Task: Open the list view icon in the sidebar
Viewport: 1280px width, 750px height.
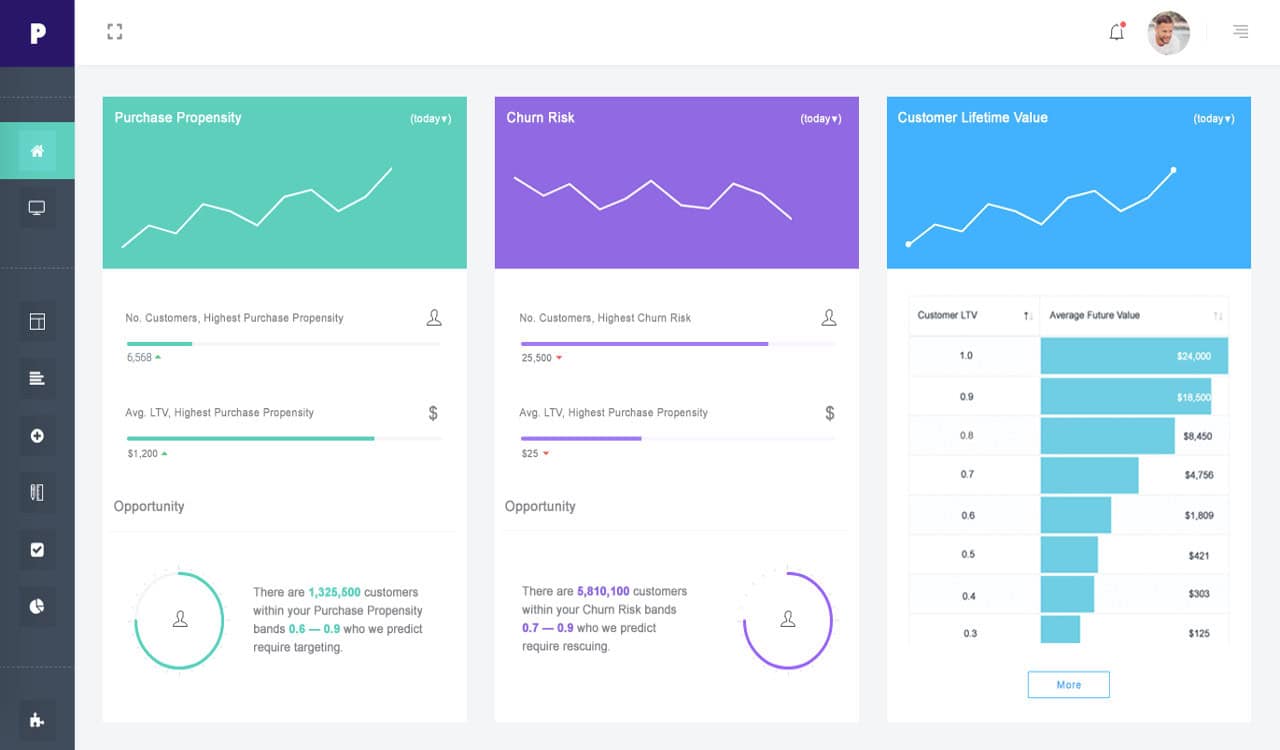Action: coord(37,378)
